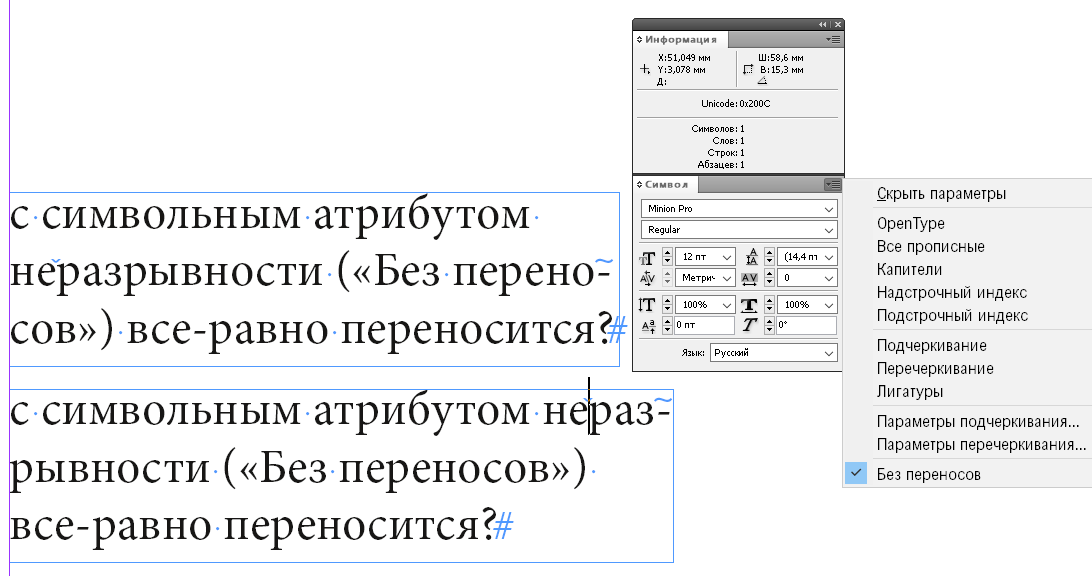Click tracking stepper arrows

tap(770, 278)
